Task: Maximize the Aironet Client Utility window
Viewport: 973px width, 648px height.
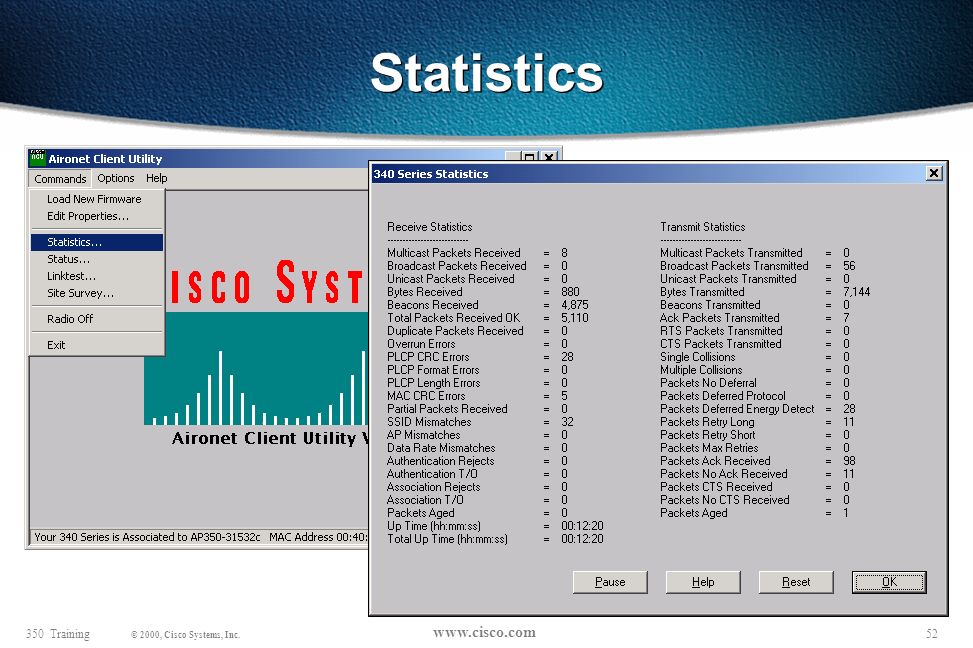Action: (x=529, y=157)
